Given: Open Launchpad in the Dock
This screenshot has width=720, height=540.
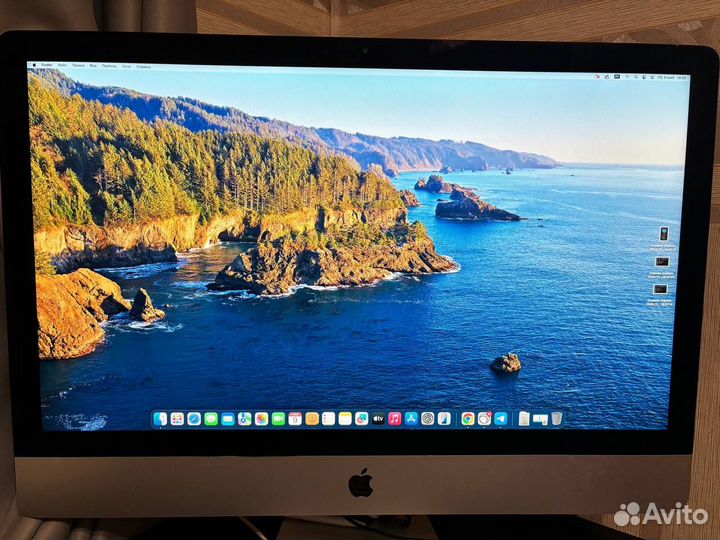Looking at the screenshot, I should click(177, 419).
